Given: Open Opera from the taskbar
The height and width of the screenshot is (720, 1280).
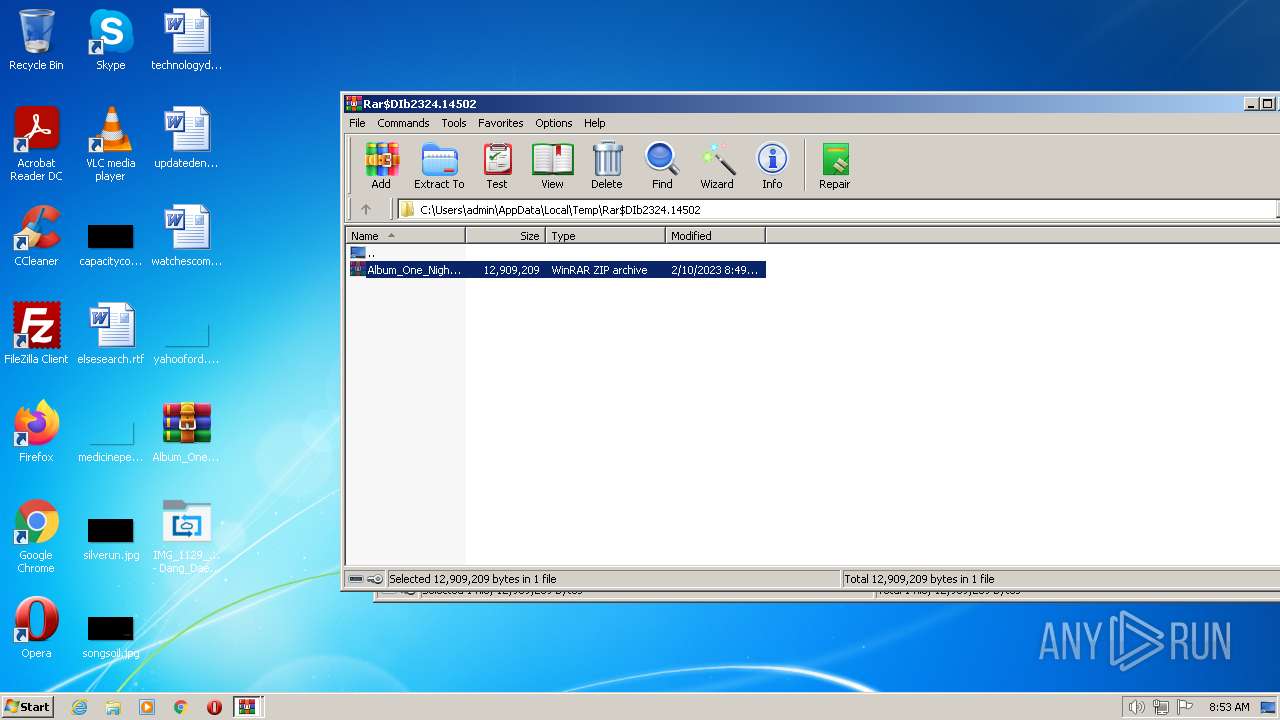Looking at the screenshot, I should coord(214,707).
